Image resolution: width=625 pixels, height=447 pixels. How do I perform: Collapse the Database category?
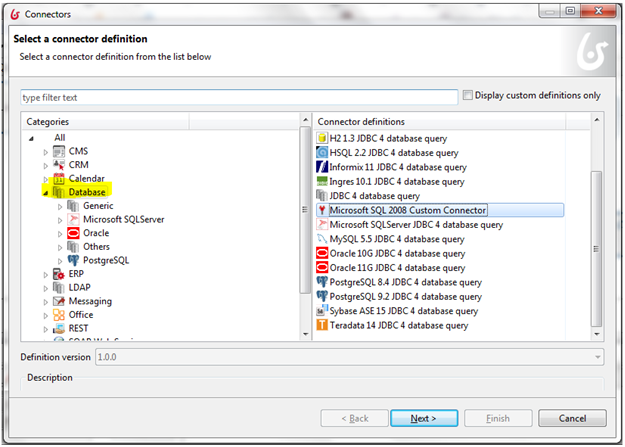tap(45, 193)
